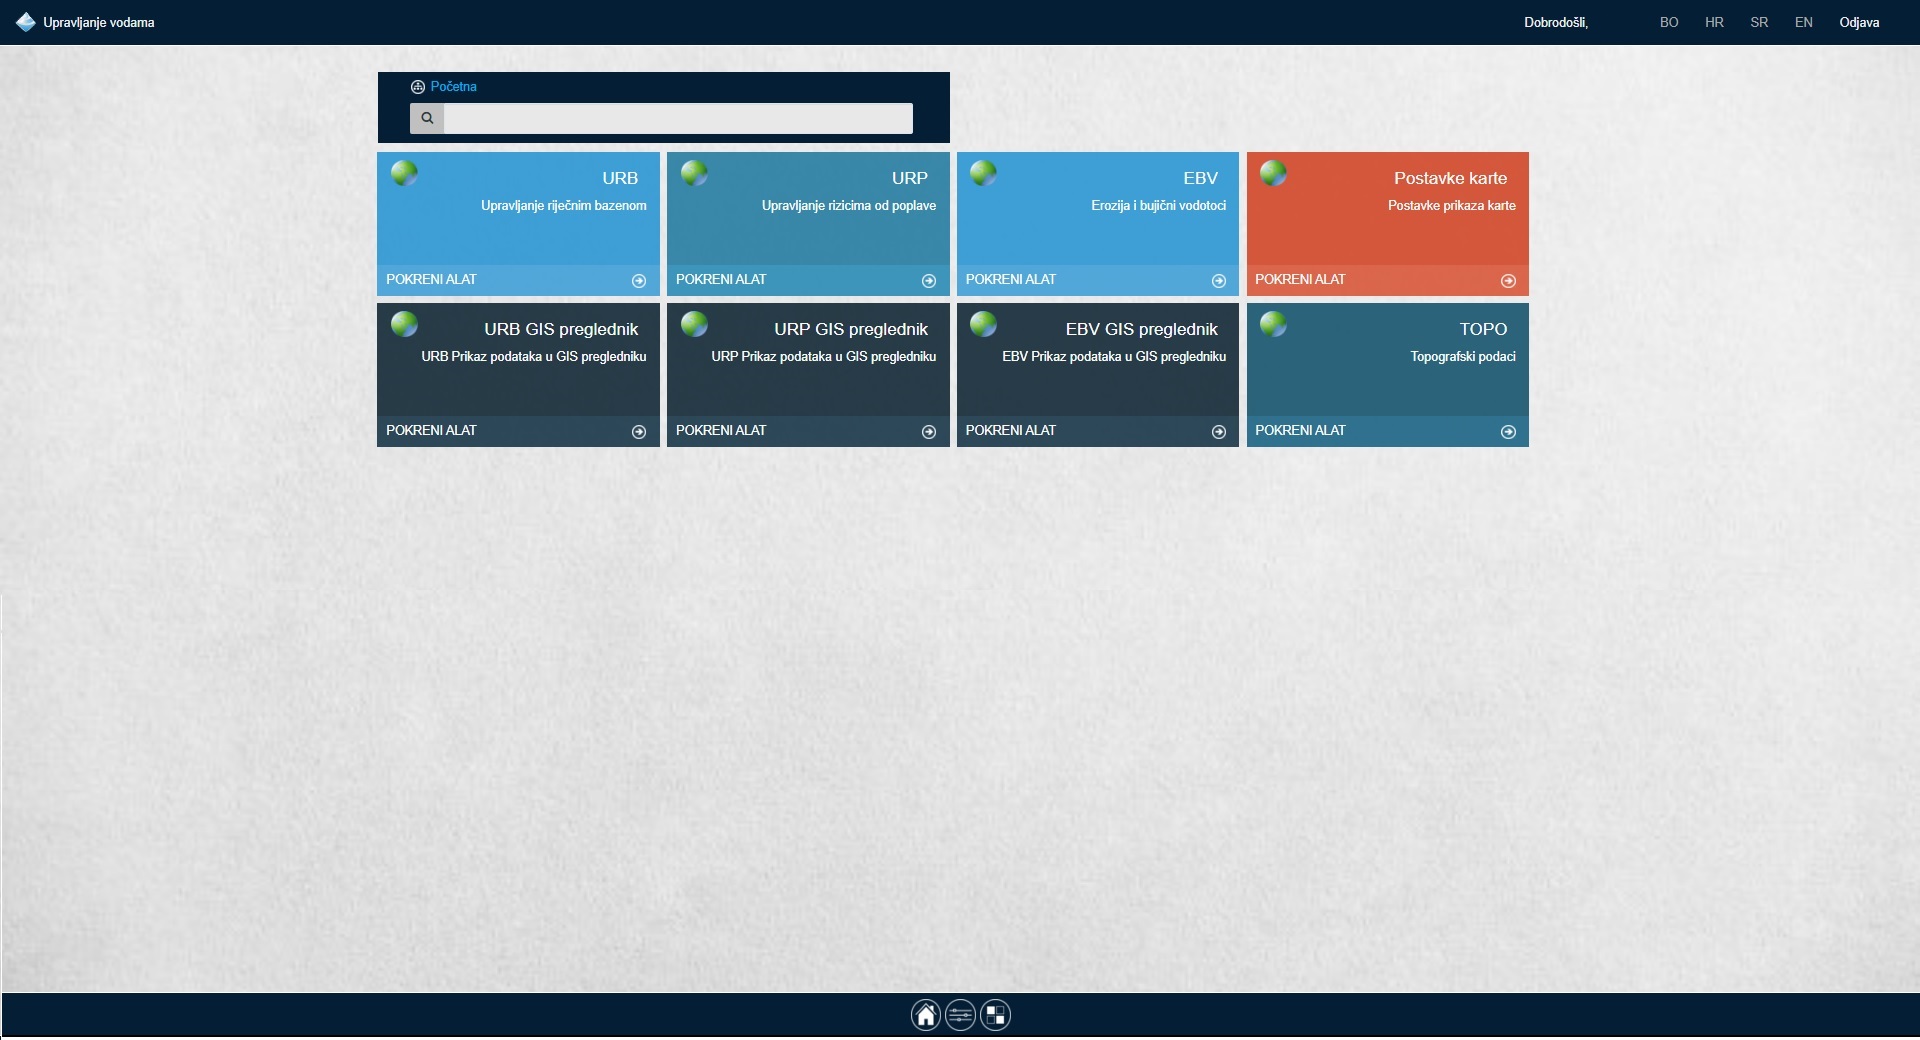Choose the BO language option

tap(1669, 22)
